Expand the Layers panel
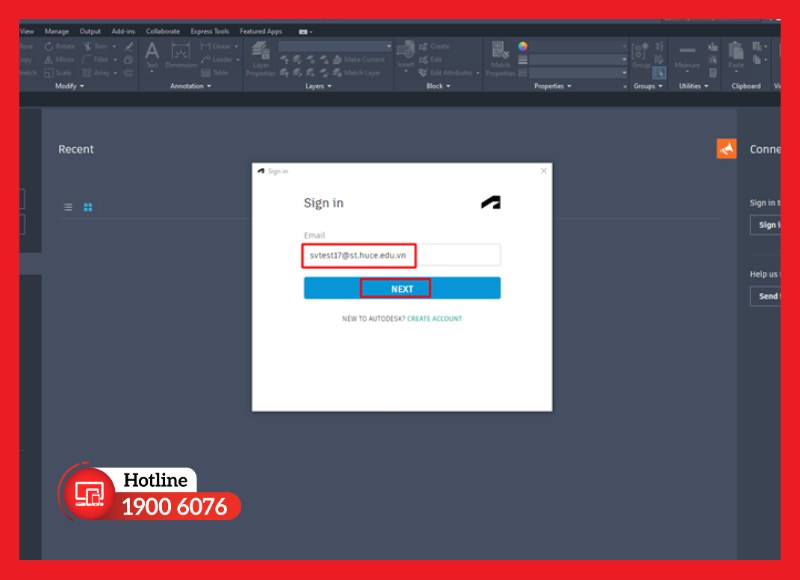Image resolution: width=800 pixels, height=580 pixels. tap(318, 86)
